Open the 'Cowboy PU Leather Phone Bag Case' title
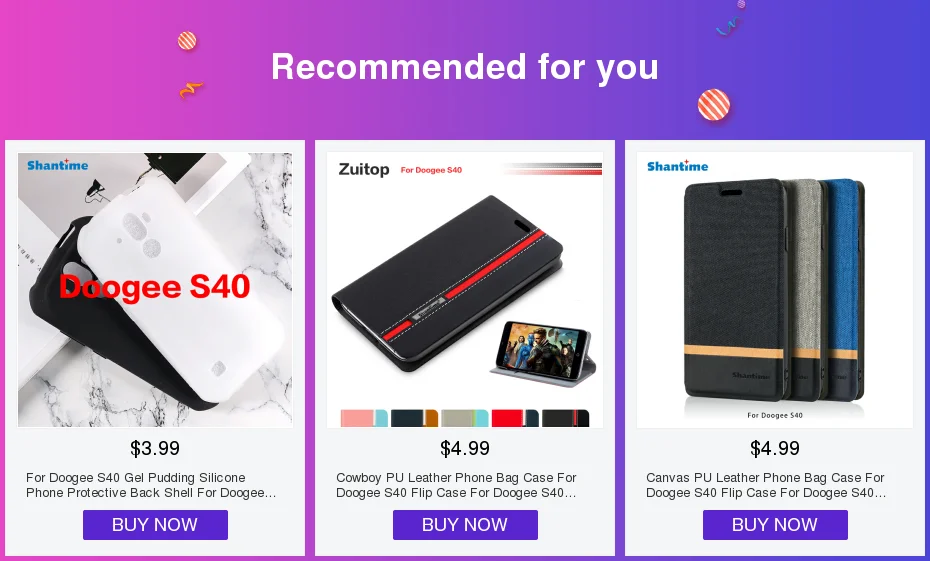Image resolution: width=930 pixels, height=561 pixels. [x=456, y=485]
